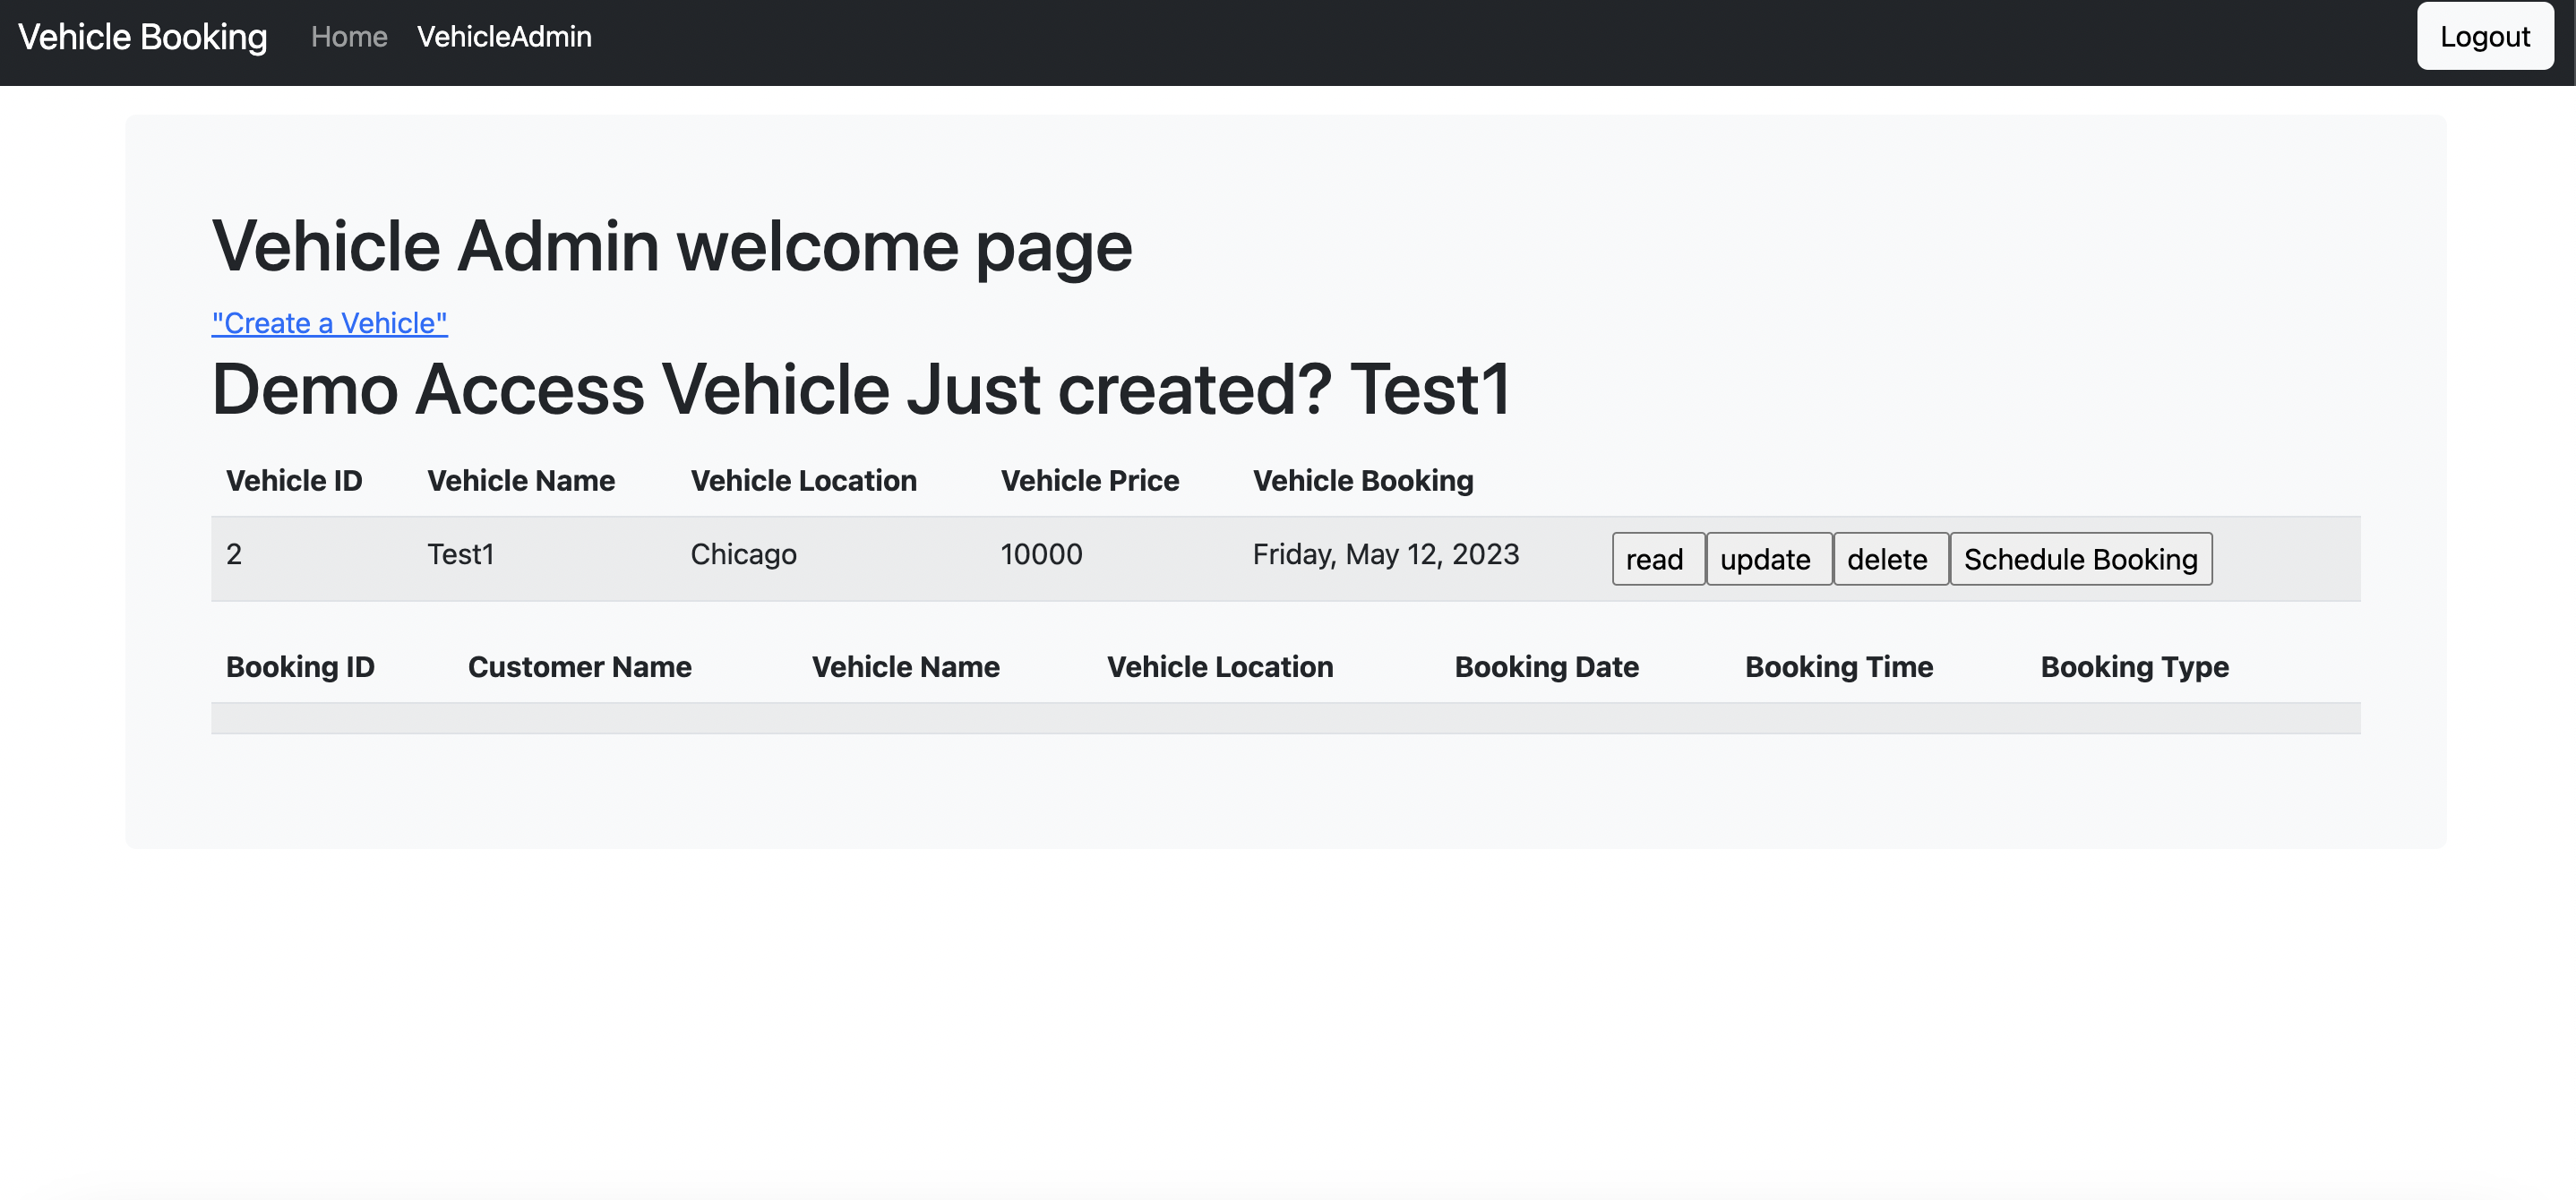Open Schedule Booking for vehicle Test1

2081,559
